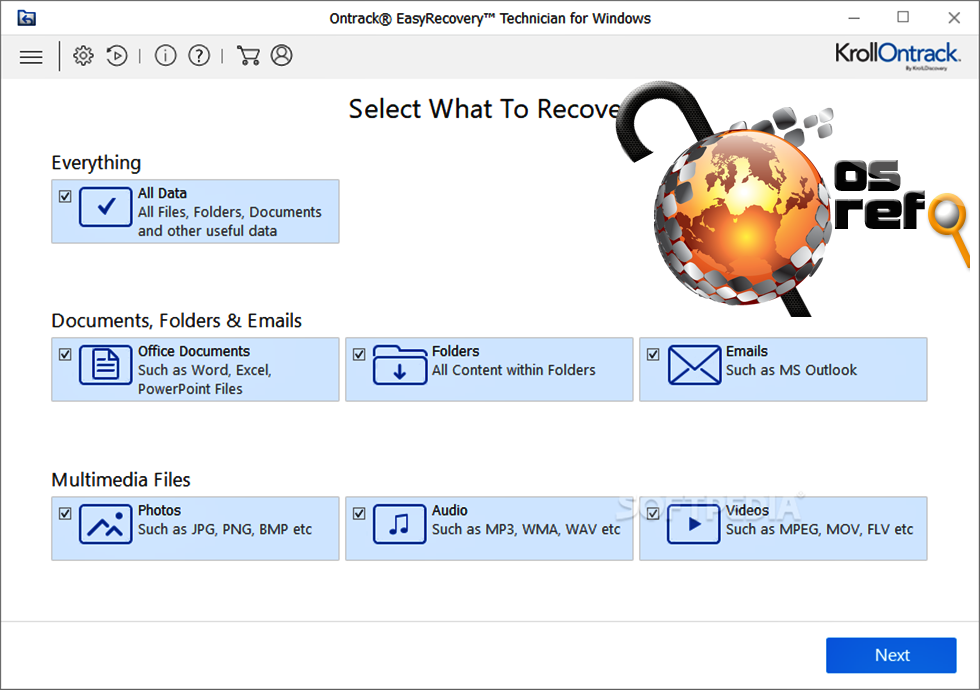Screen dimensions: 980x690
Task: Open the help question mark icon
Action: (199, 56)
